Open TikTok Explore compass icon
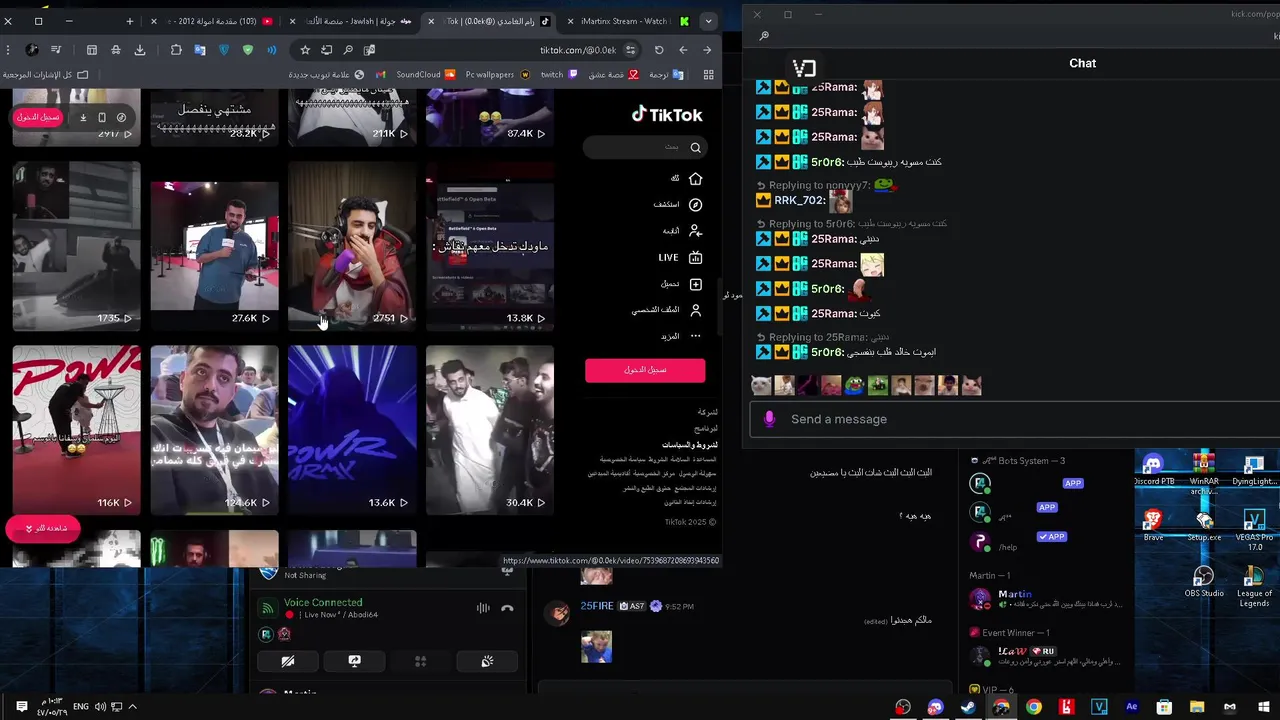The image size is (1280, 720). click(695, 205)
